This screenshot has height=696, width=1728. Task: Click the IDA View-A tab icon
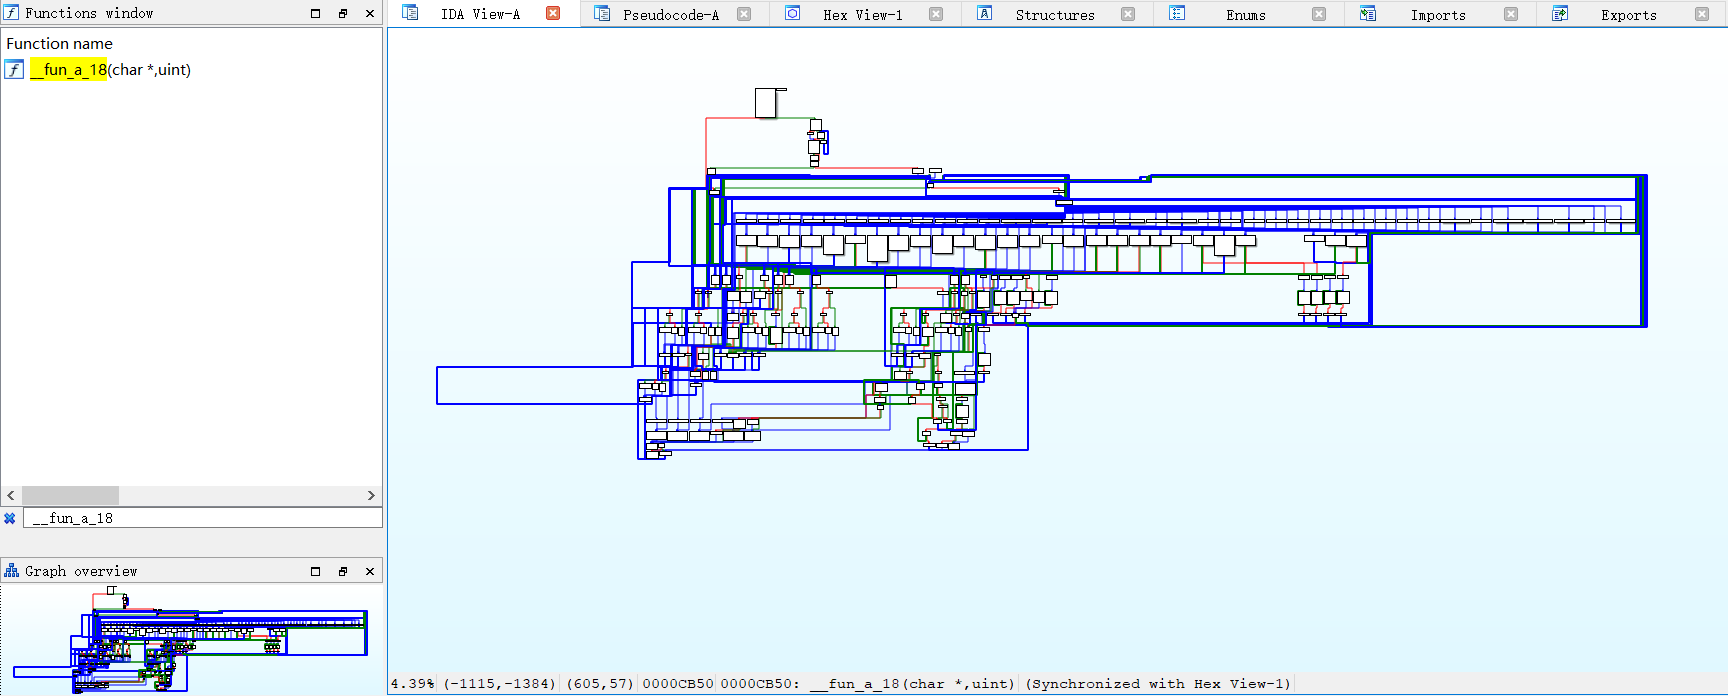(410, 13)
